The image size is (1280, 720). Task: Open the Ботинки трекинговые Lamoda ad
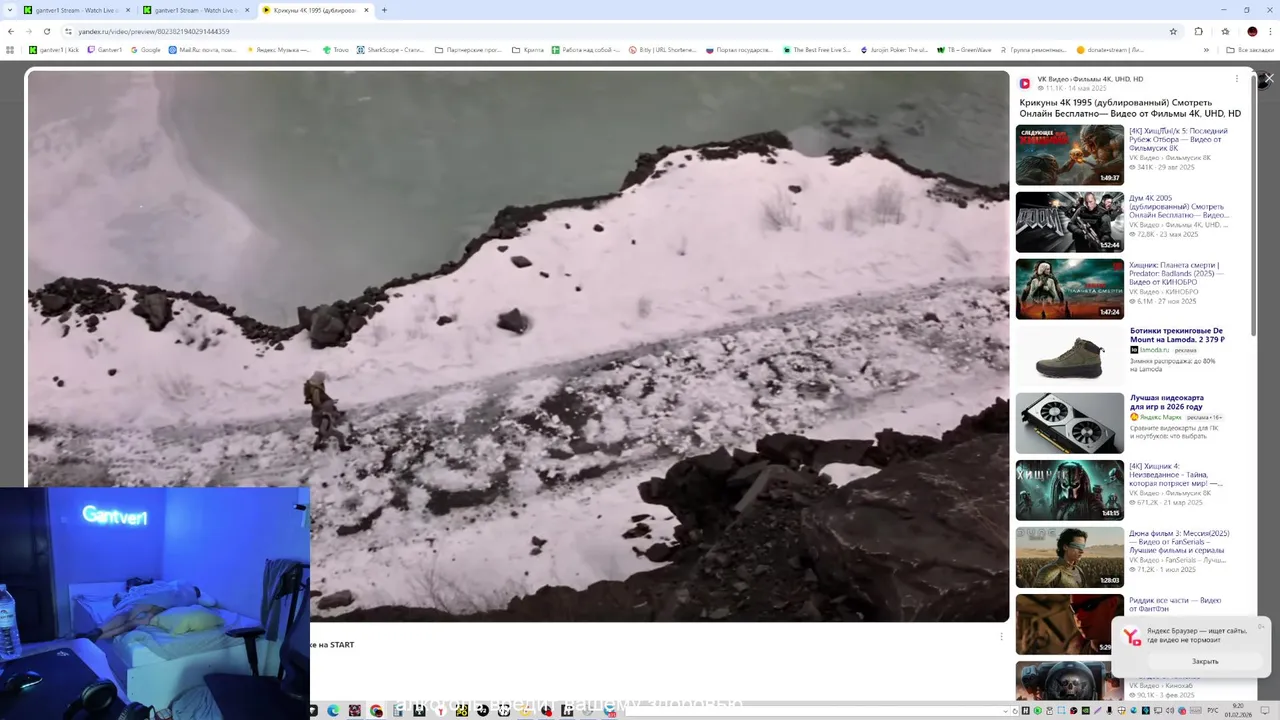point(1178,335)
